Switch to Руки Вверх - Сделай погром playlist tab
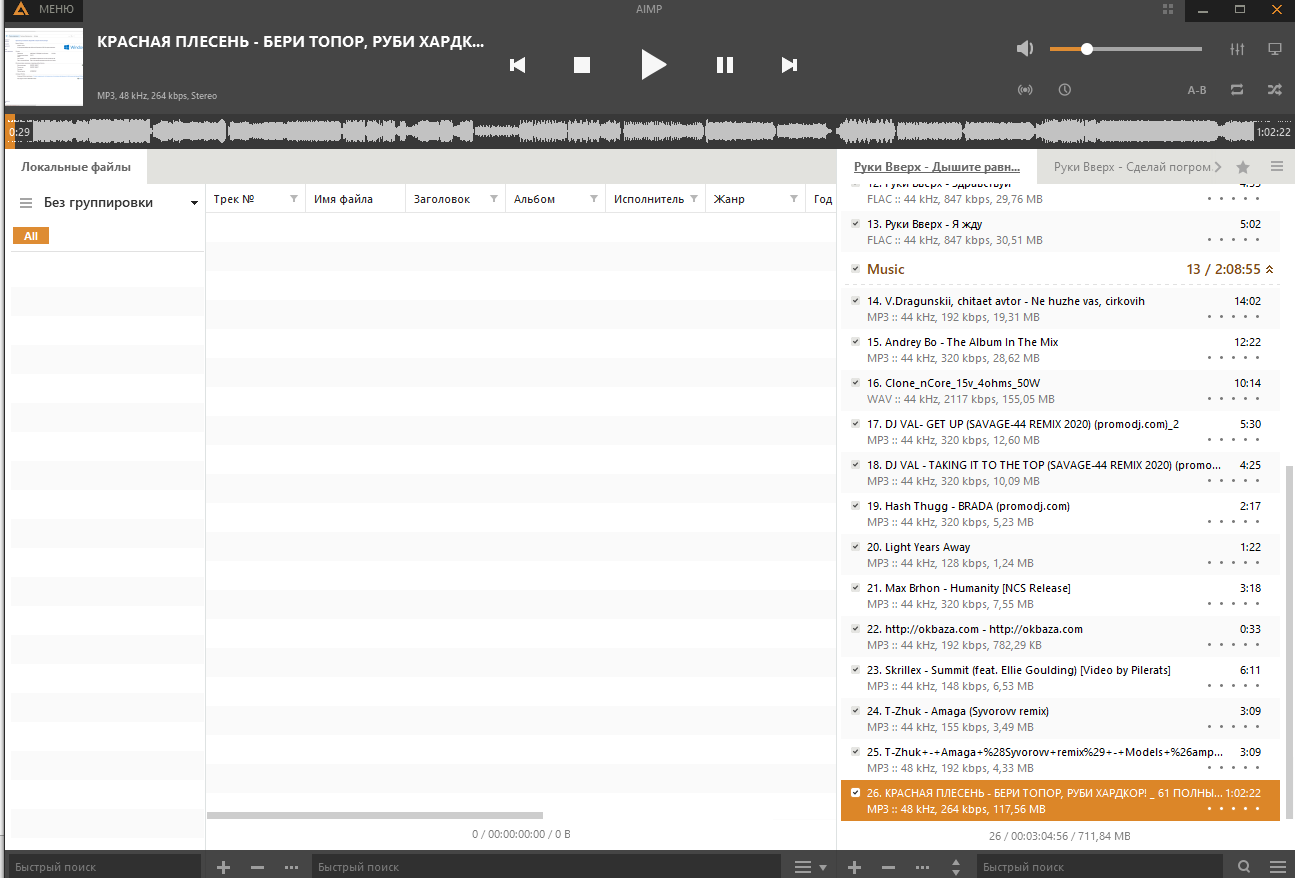 pos(1132,167)
